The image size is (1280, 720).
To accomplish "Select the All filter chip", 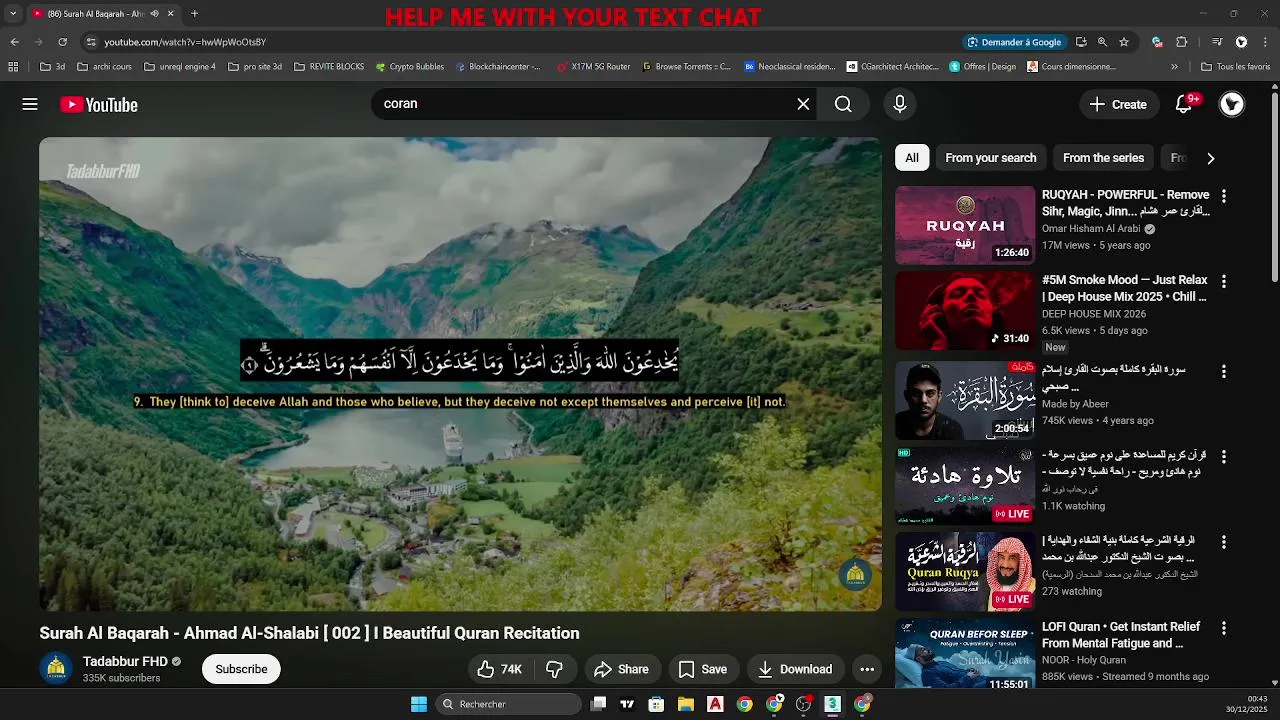I will 912,158.
